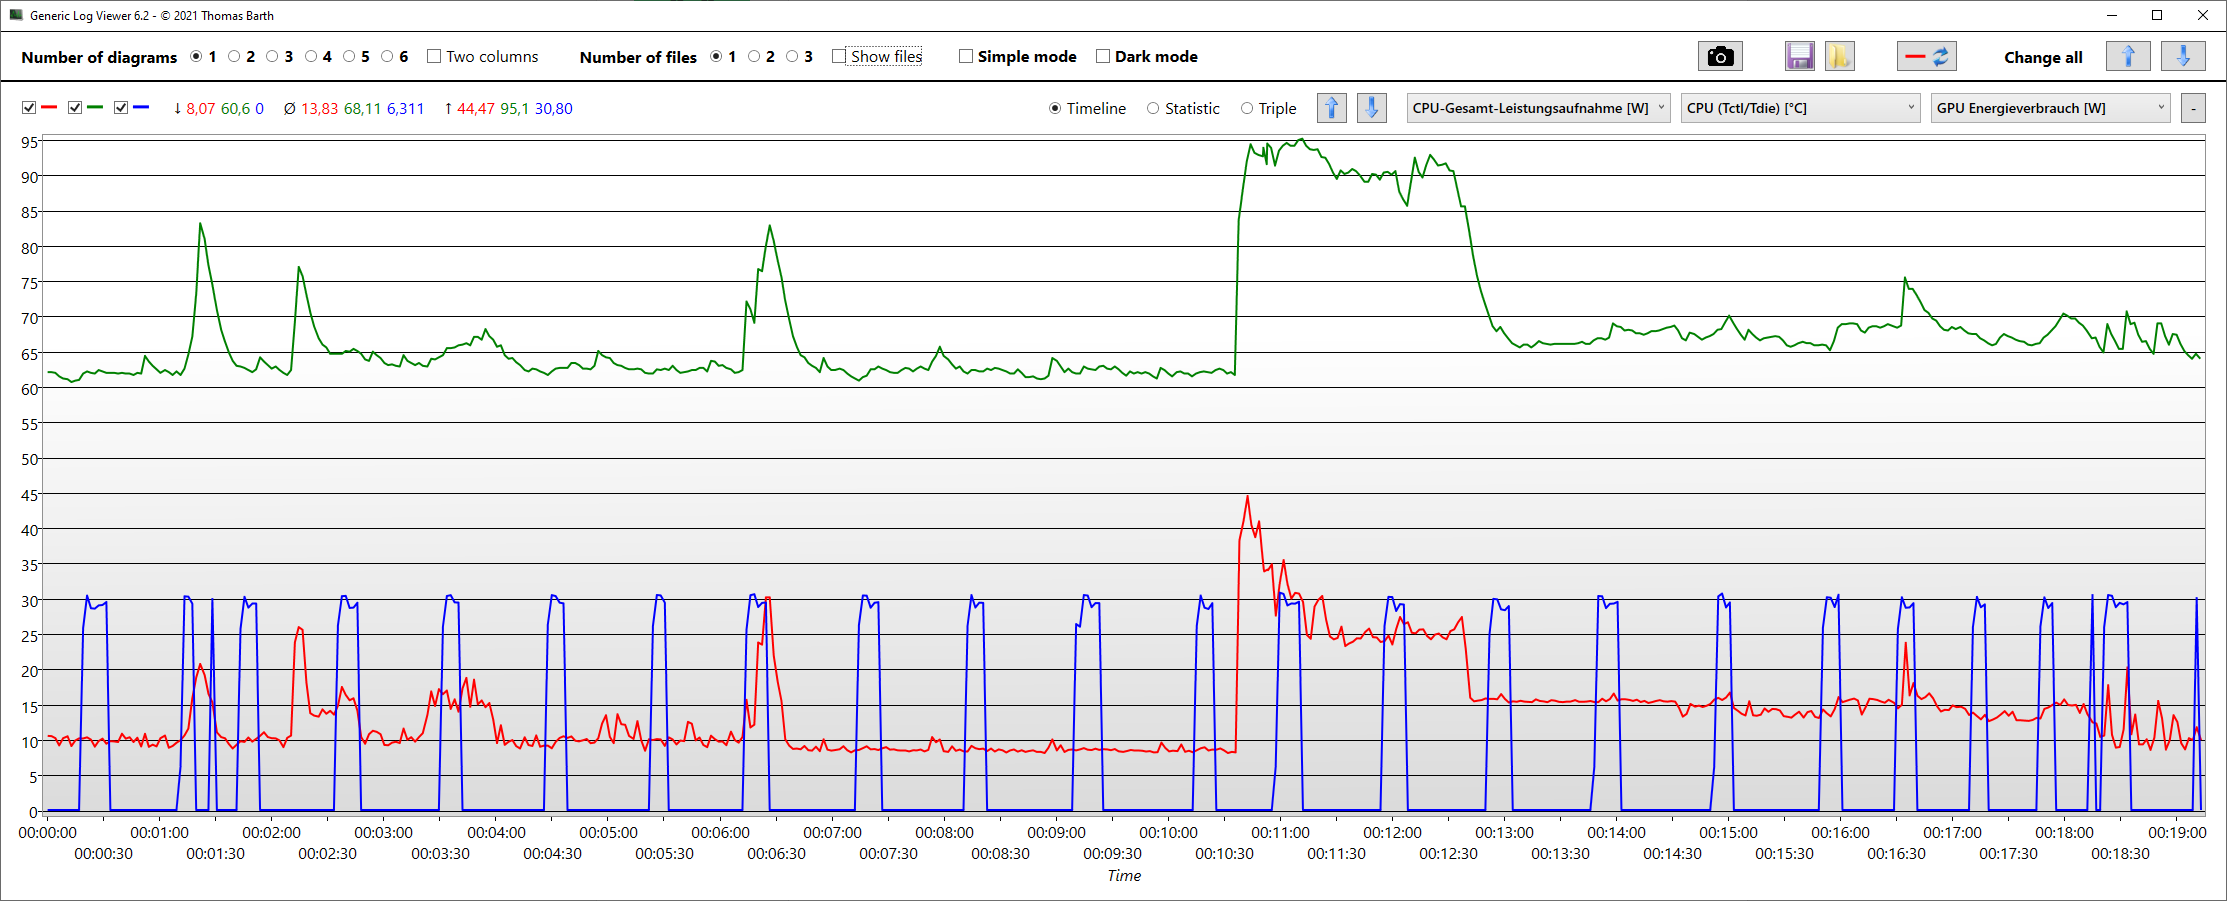Select 3 for Number of files
This screenshot has height=901, width=2227.
pyautogui.click(x=792, y=57)
